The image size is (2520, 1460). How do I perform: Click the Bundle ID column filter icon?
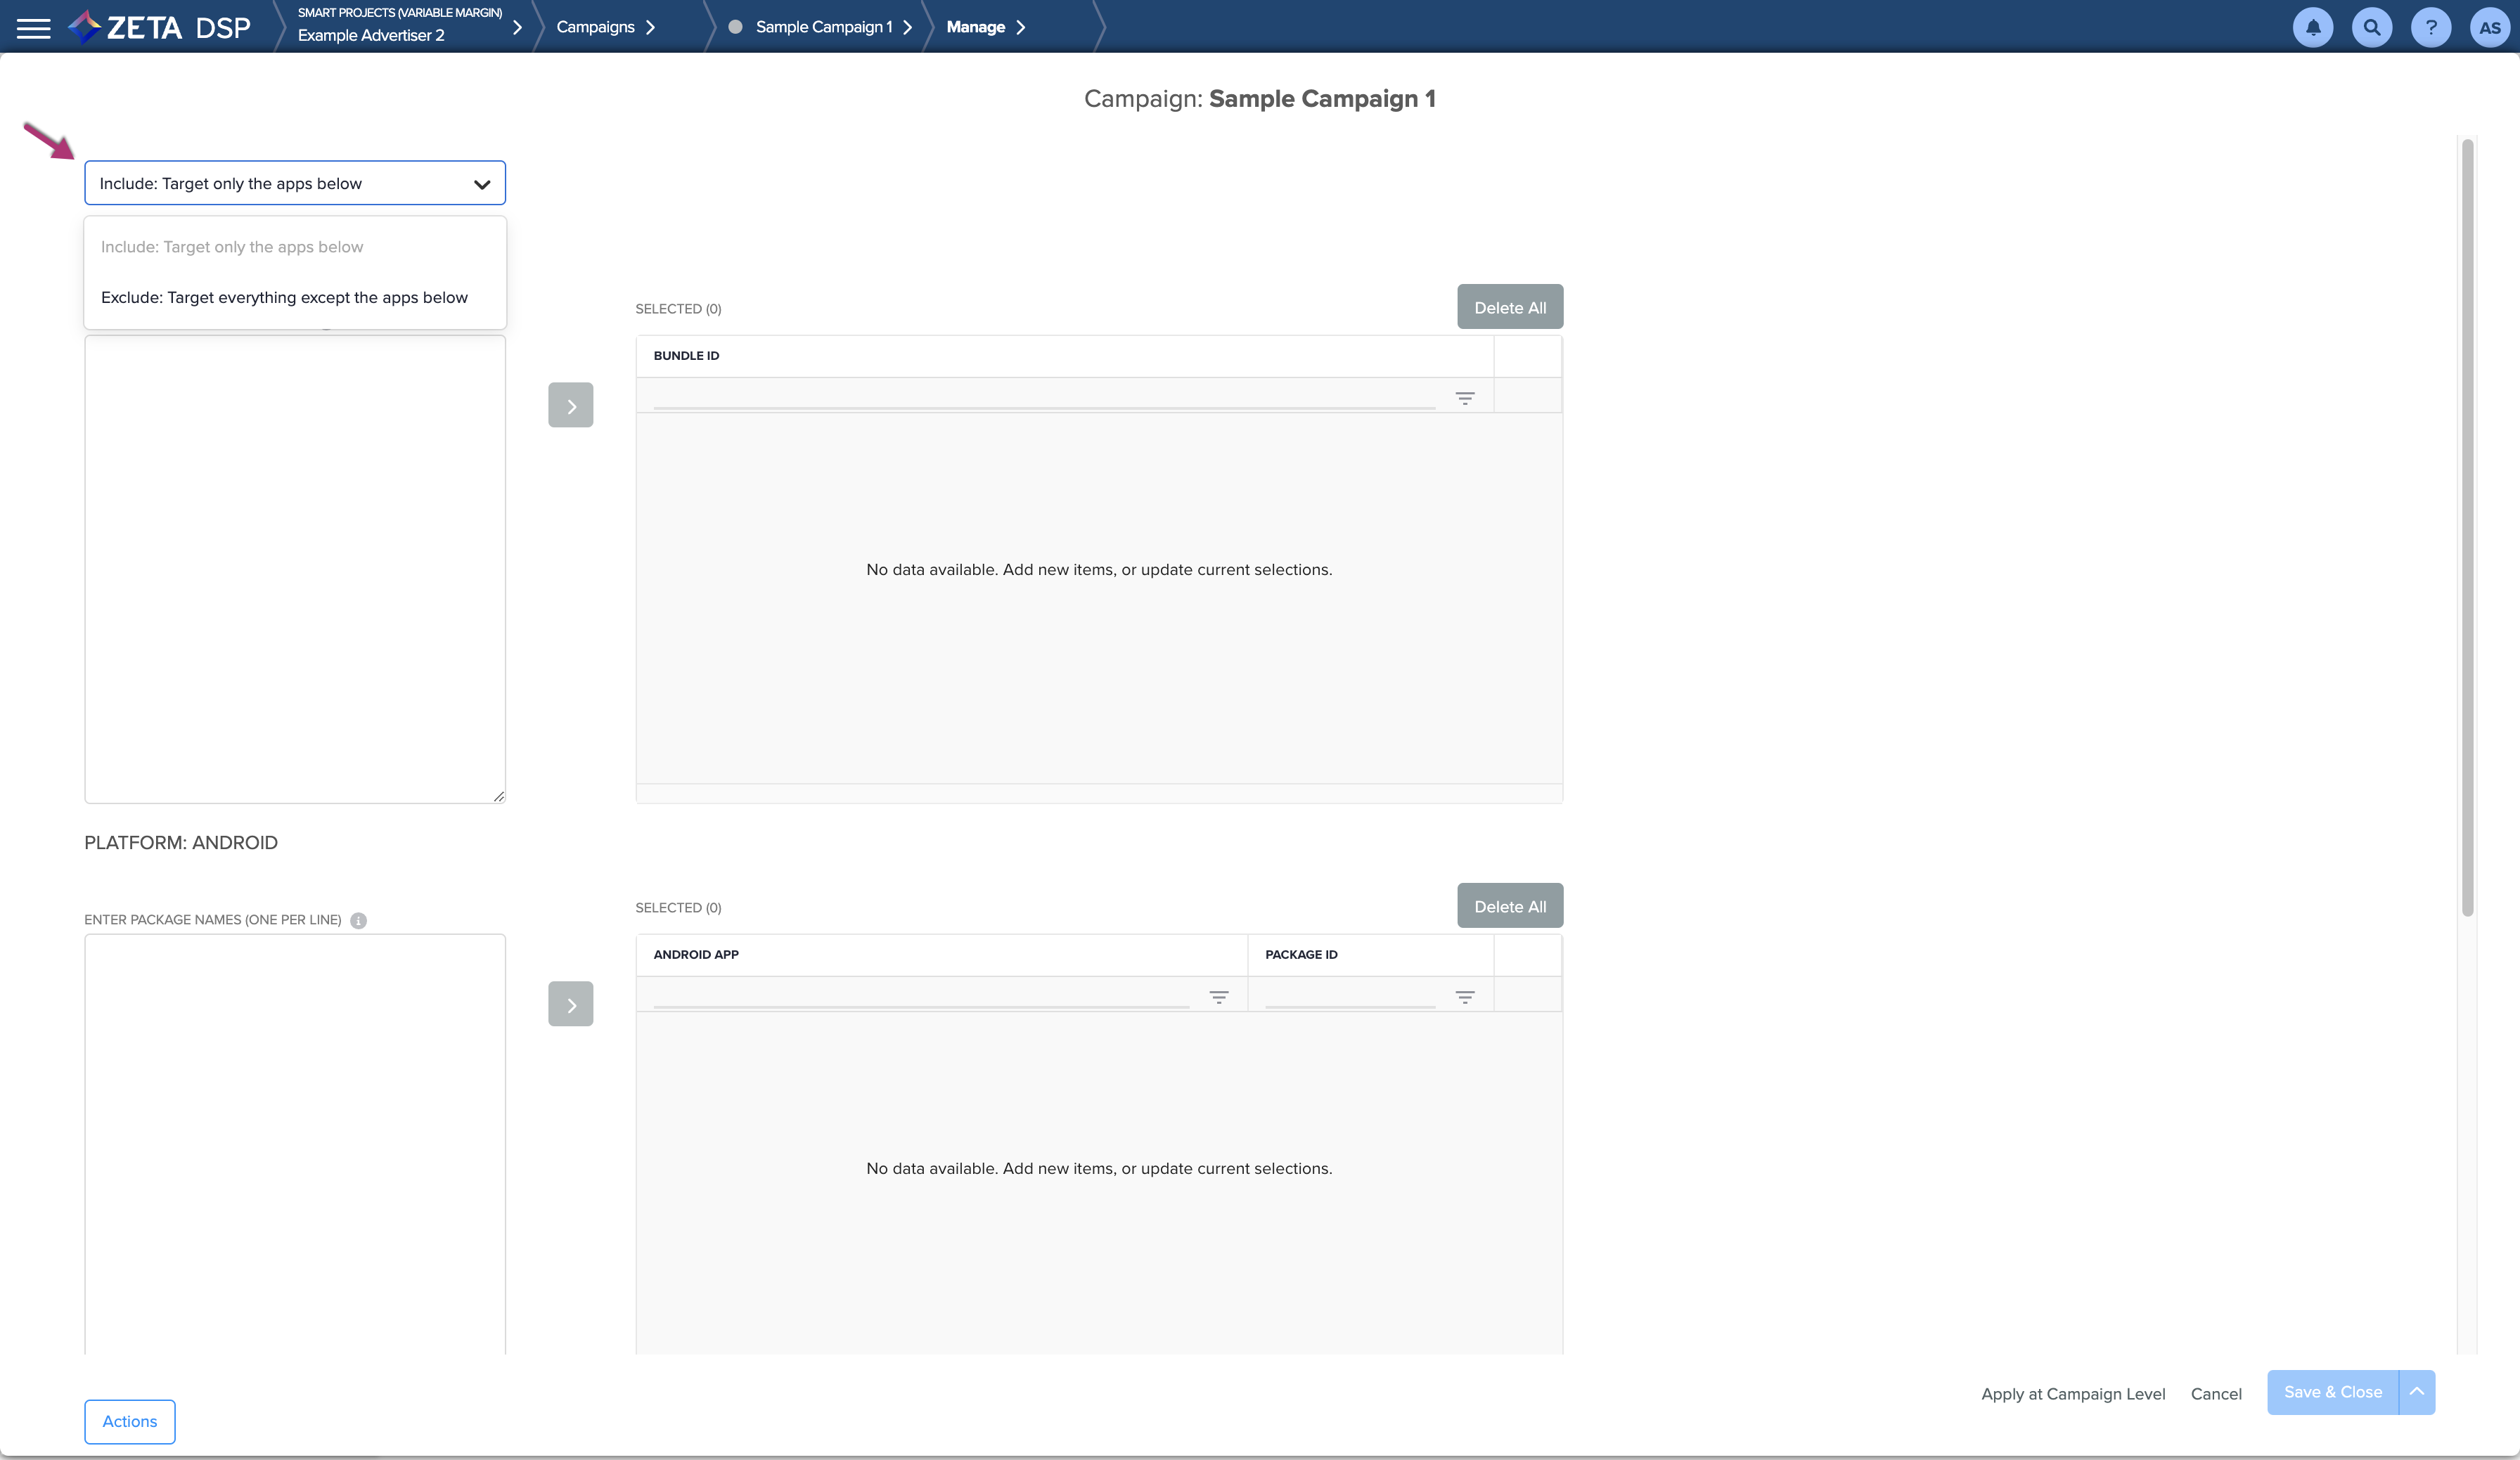tap(1464, 398)
